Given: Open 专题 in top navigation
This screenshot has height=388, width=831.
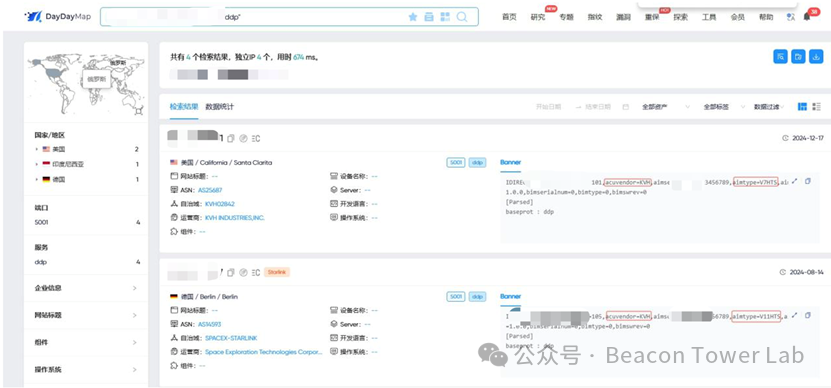Looking at the screenshot, I should coord(567,17).
